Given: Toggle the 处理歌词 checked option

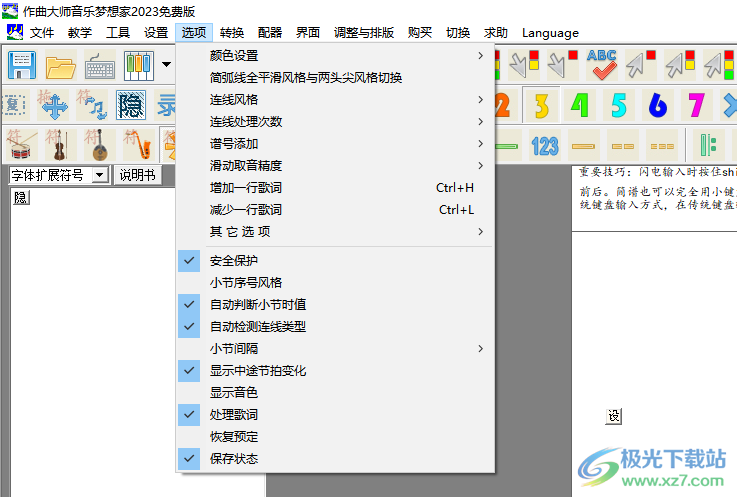Looking at the screenshot, I should pyautogui.click(x=335, y=415).
